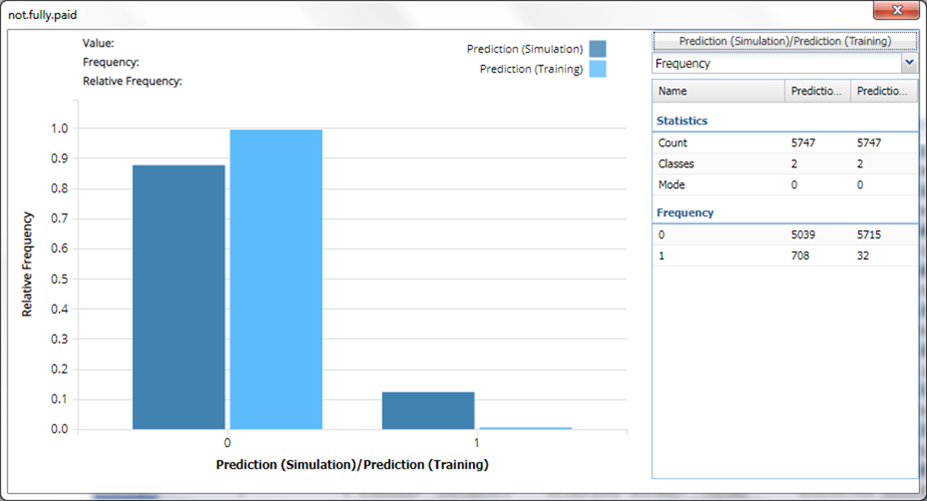The height and width of the screenshot is (501, 927).
Task: Click the Simulation bar for class 1
Action: pos(428,410)
